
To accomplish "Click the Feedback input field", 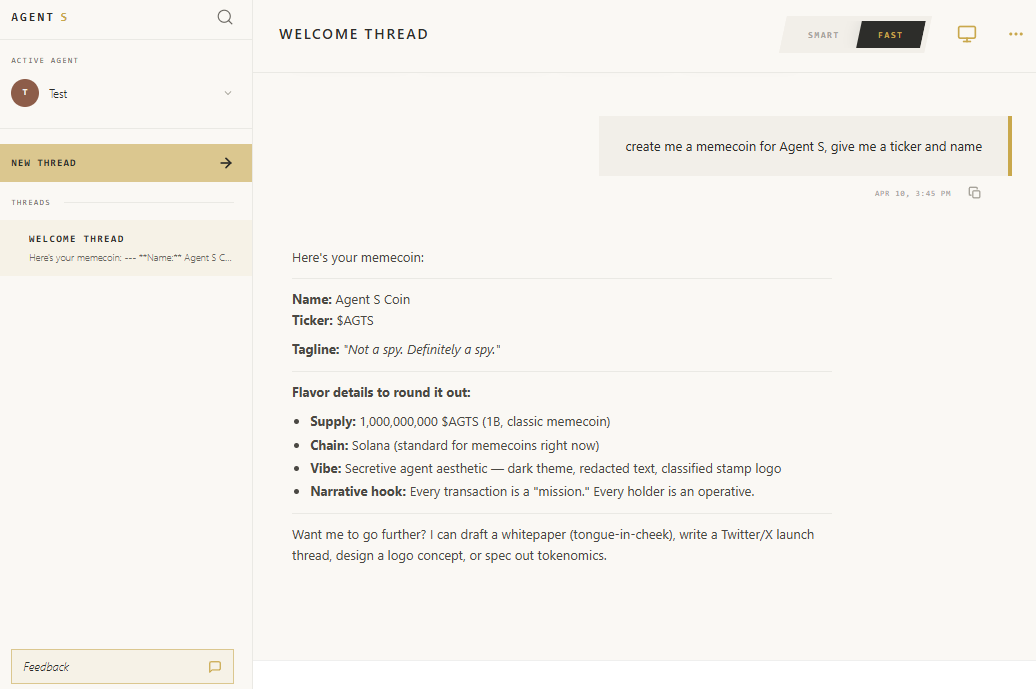I will 122,667.
